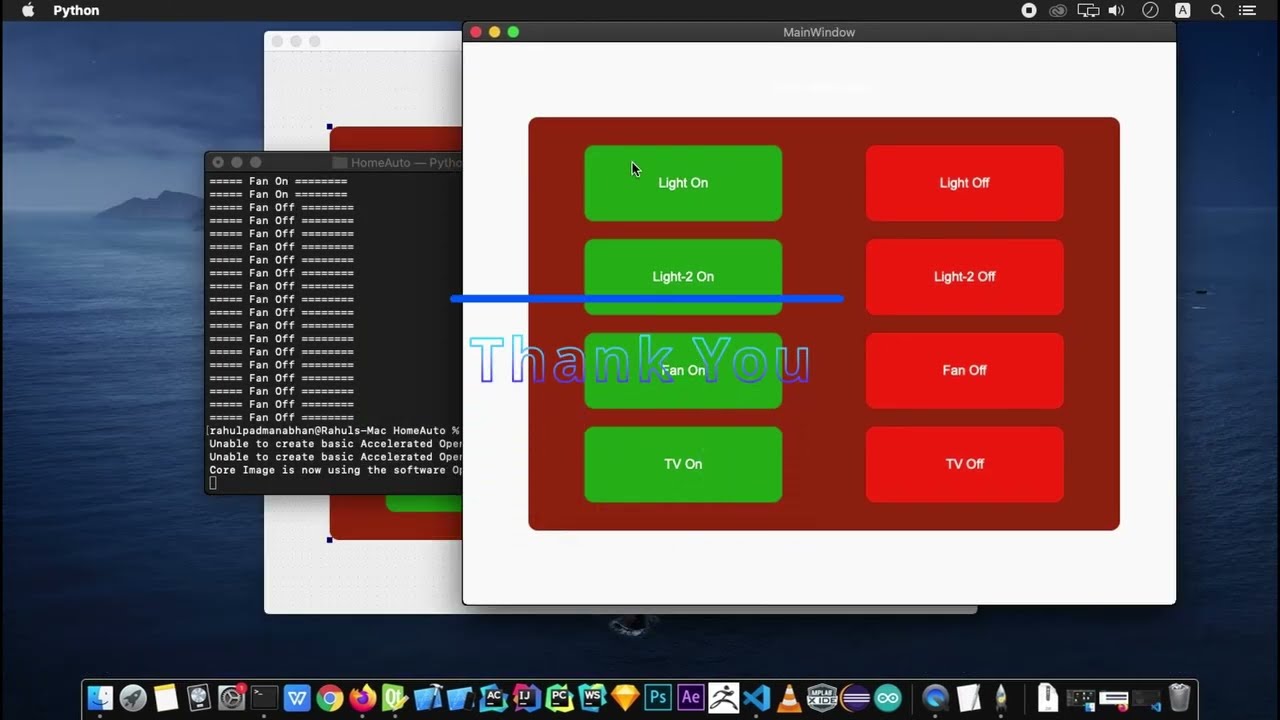Launch Google Chrome from the dock
1280x720 pixels.
click(x=330, y=697)
